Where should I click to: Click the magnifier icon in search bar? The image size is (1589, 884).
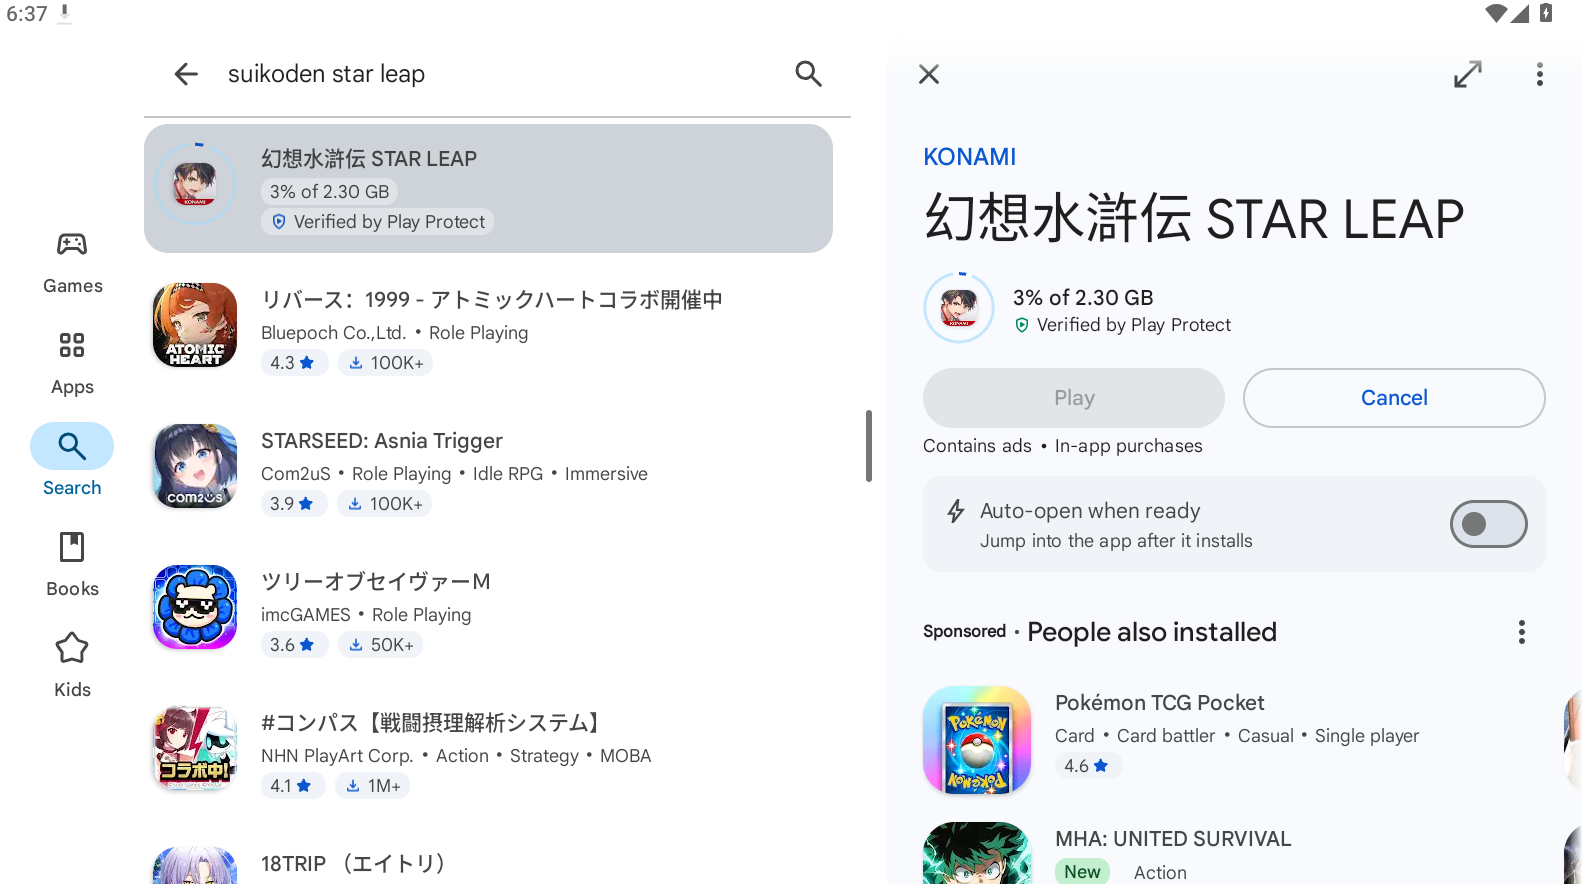808,74
